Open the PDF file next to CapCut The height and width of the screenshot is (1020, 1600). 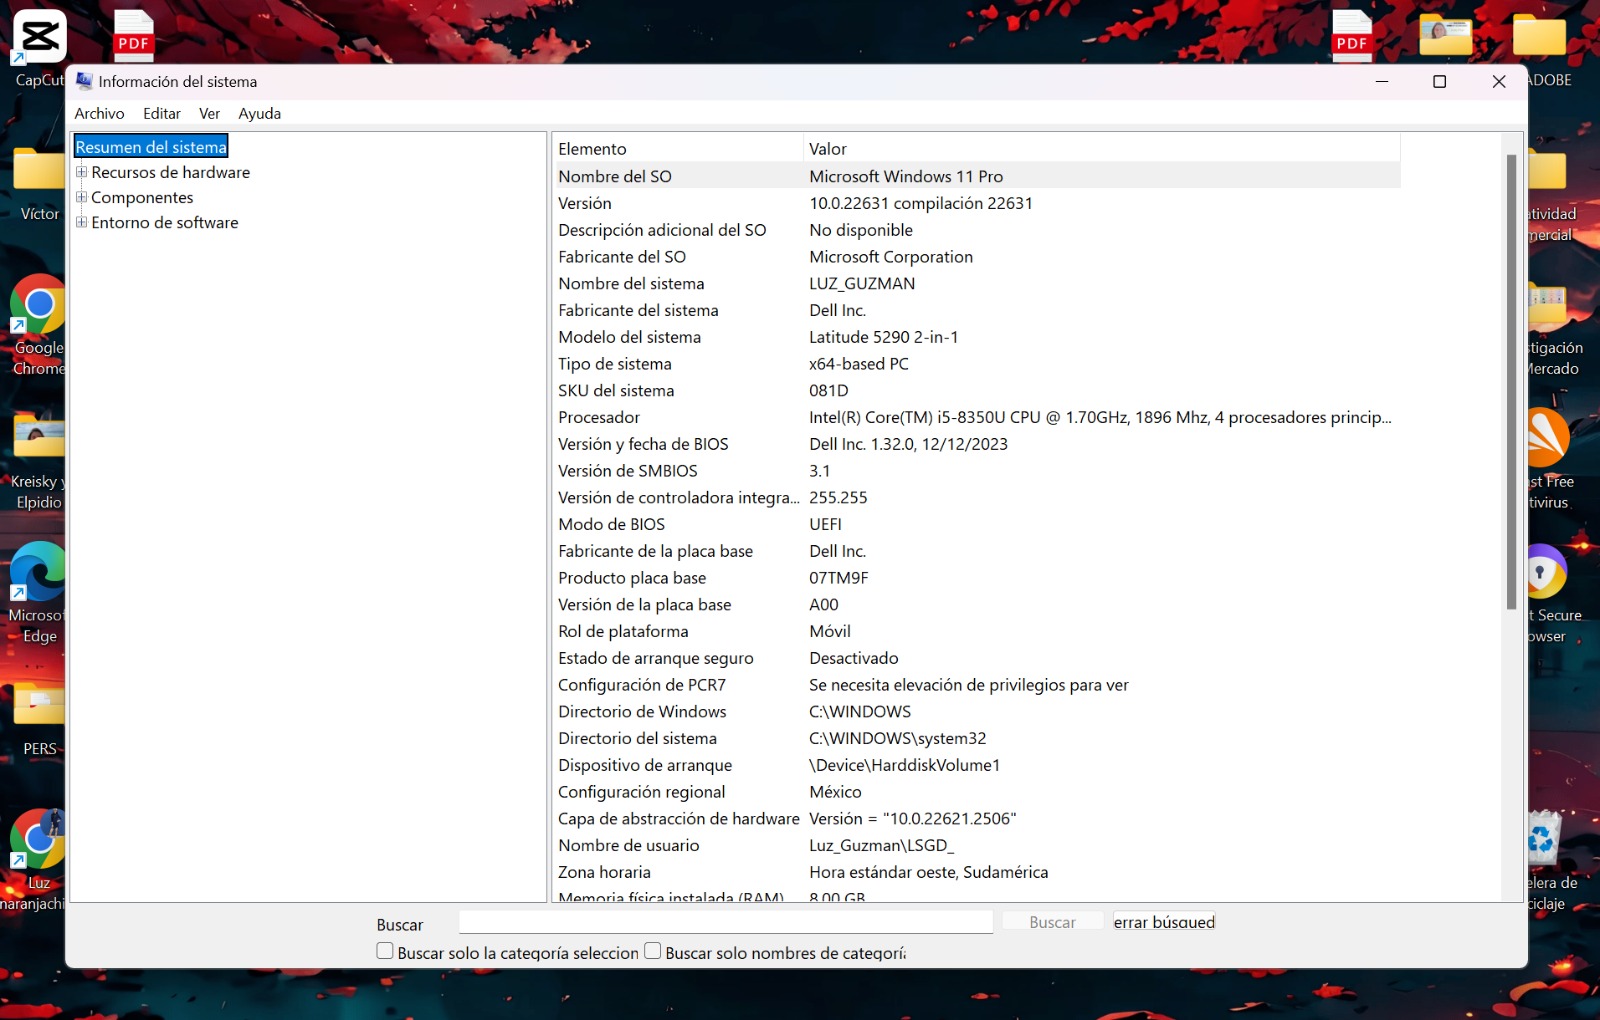[x=133, y=34]
